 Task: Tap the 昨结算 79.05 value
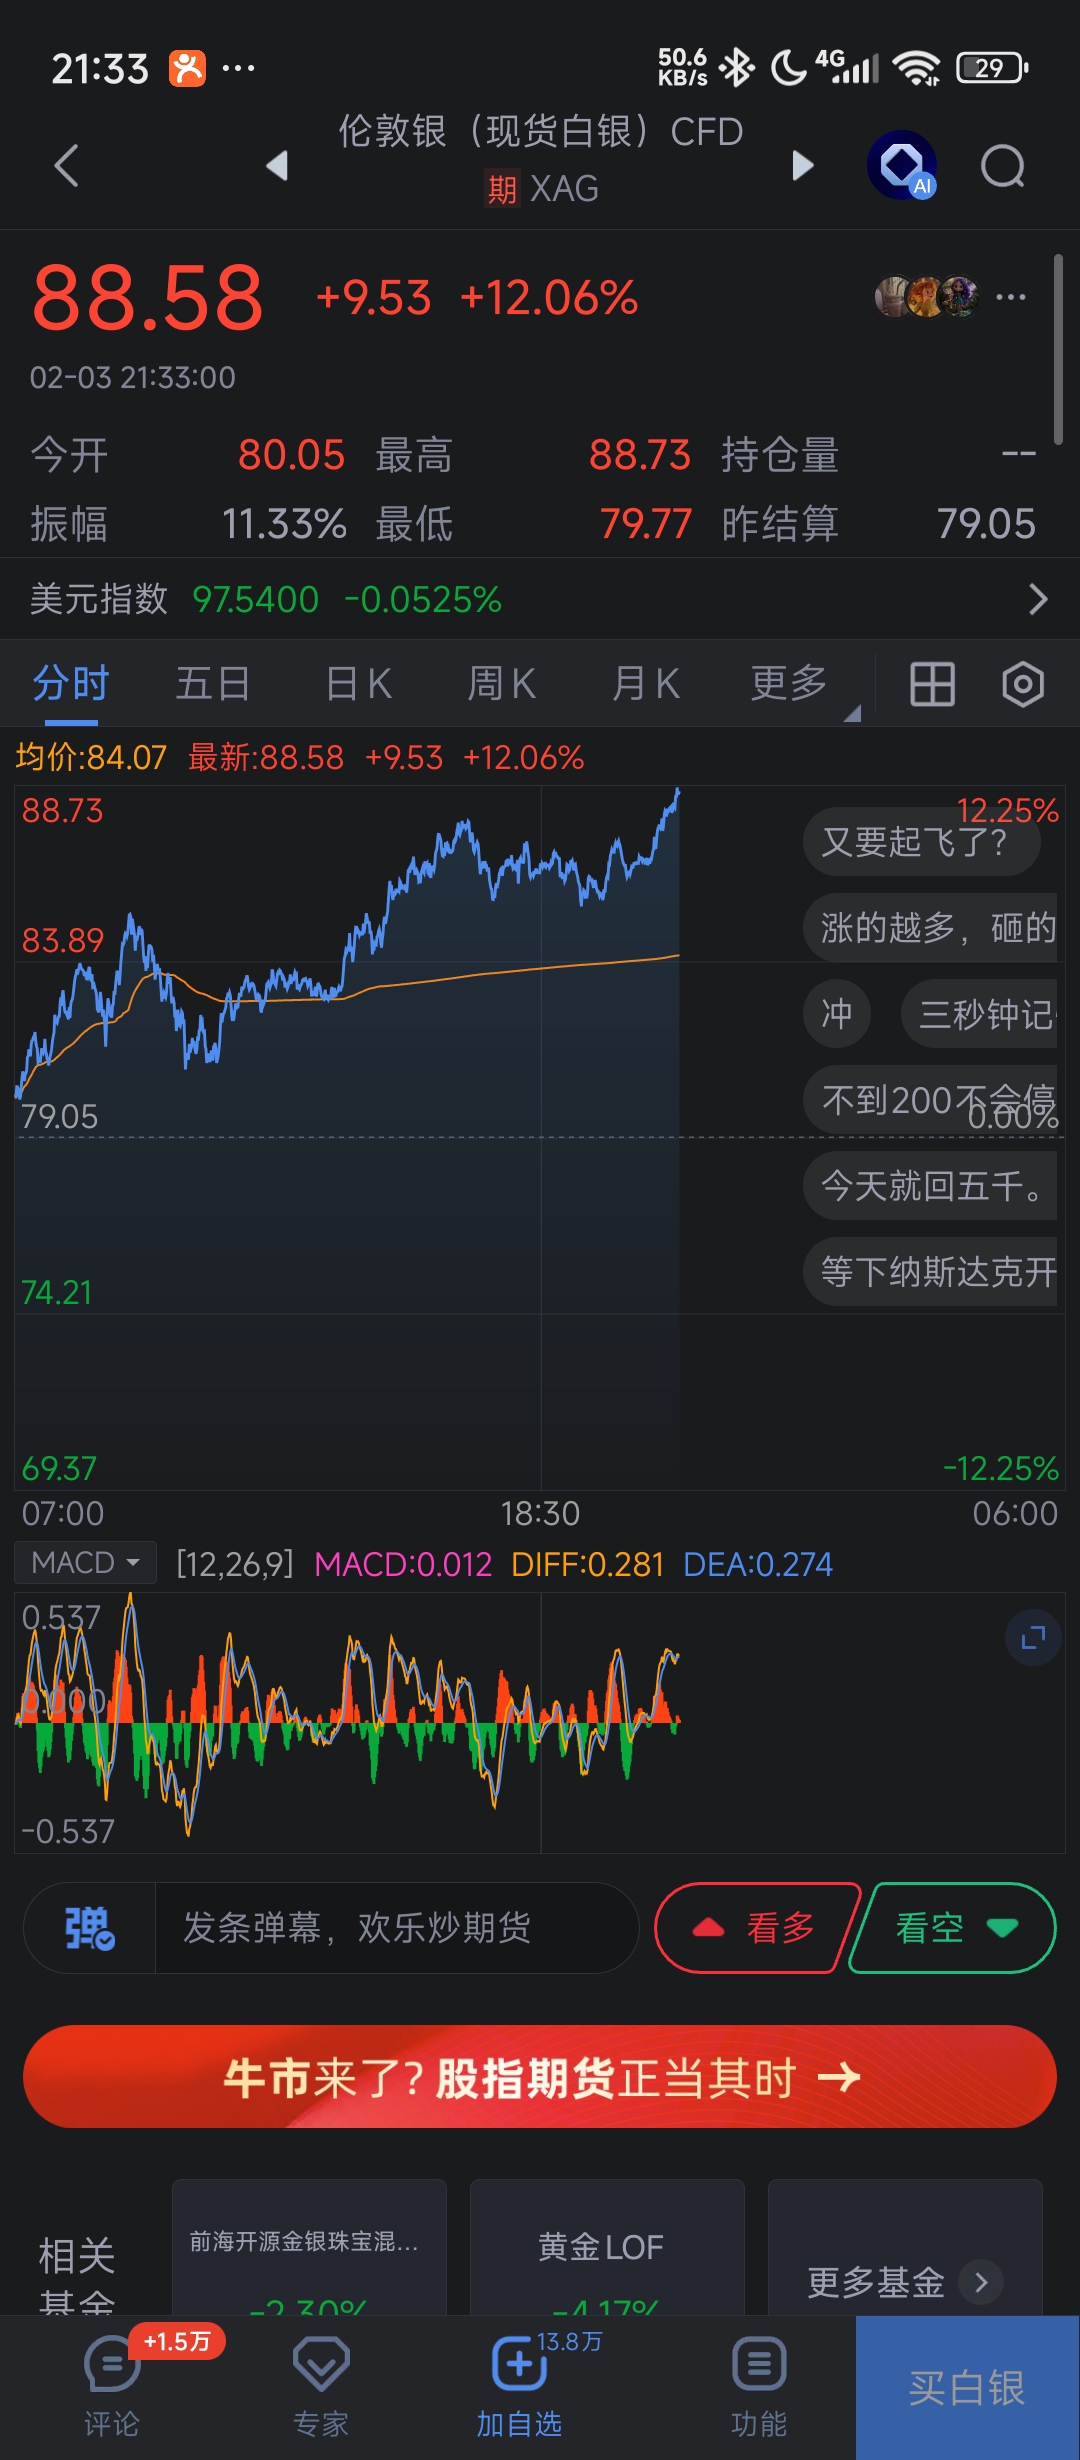click(x=986, y=524)
